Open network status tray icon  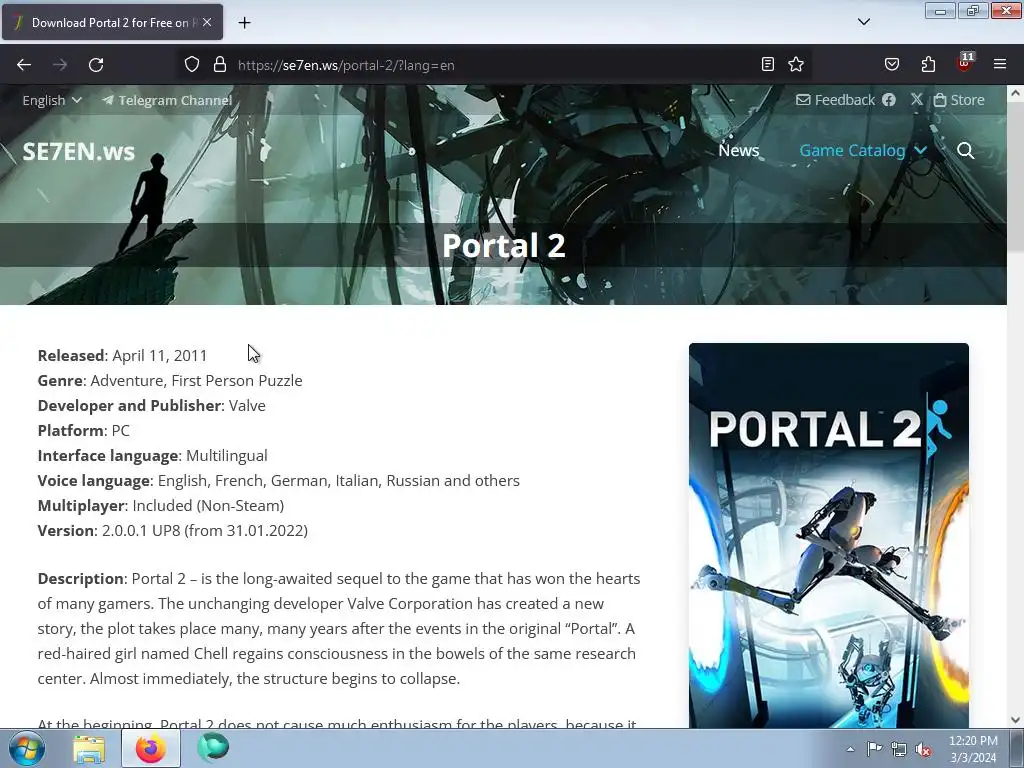pos(899,750)
